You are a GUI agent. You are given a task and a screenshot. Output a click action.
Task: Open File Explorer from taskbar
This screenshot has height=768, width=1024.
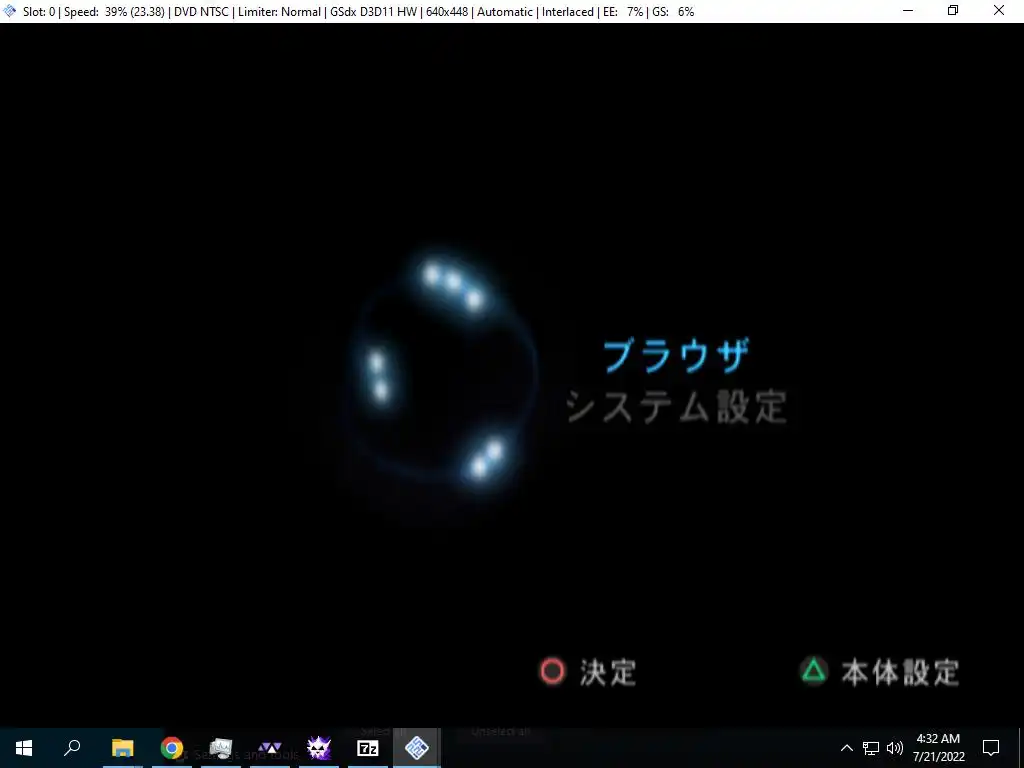[x=122, y=748]
